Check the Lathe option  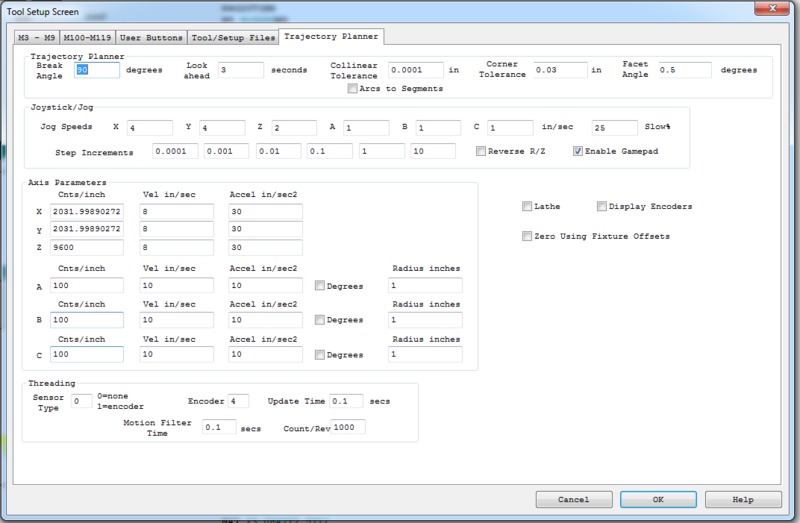click(x=527, y=207)
